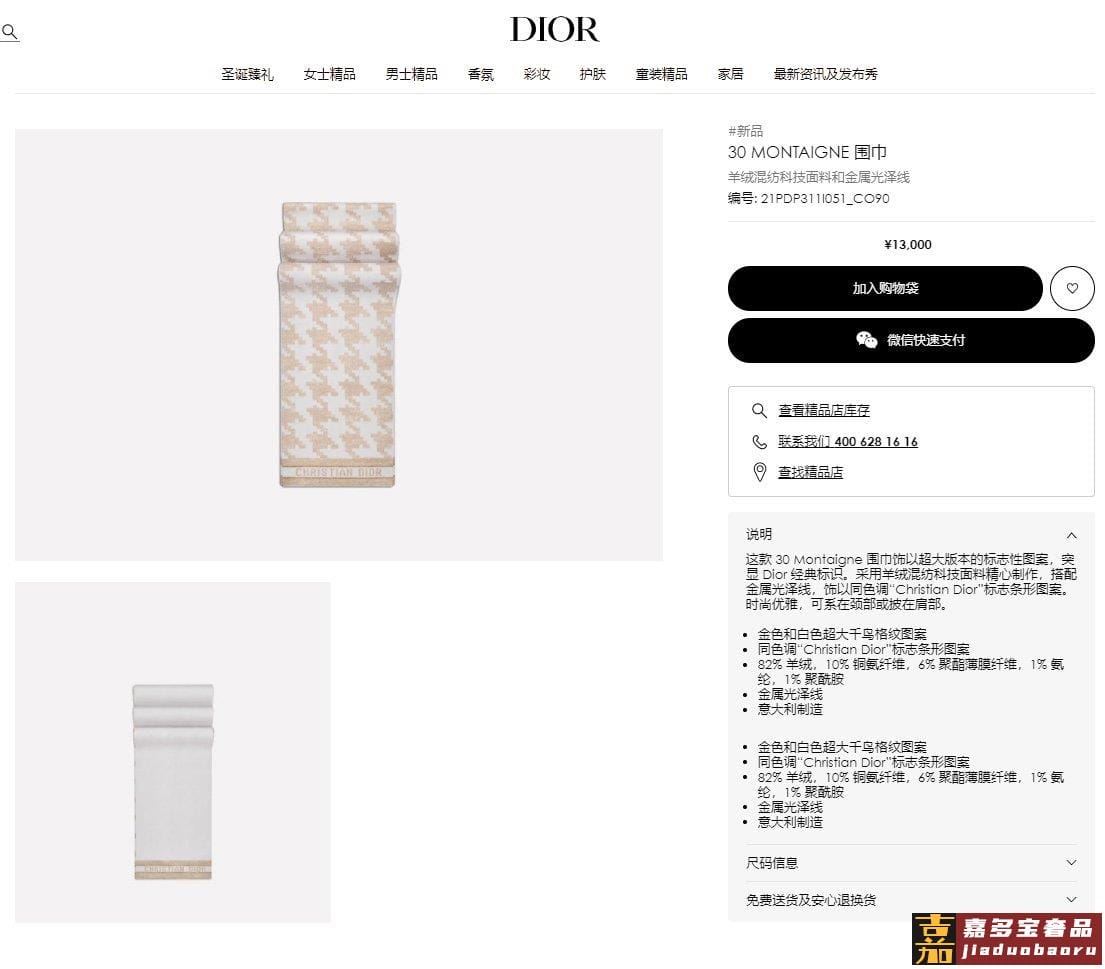Pay using 微信快速支付 button
The height and width of the screenshot is (969, 1105).
(x=911, y=340)
